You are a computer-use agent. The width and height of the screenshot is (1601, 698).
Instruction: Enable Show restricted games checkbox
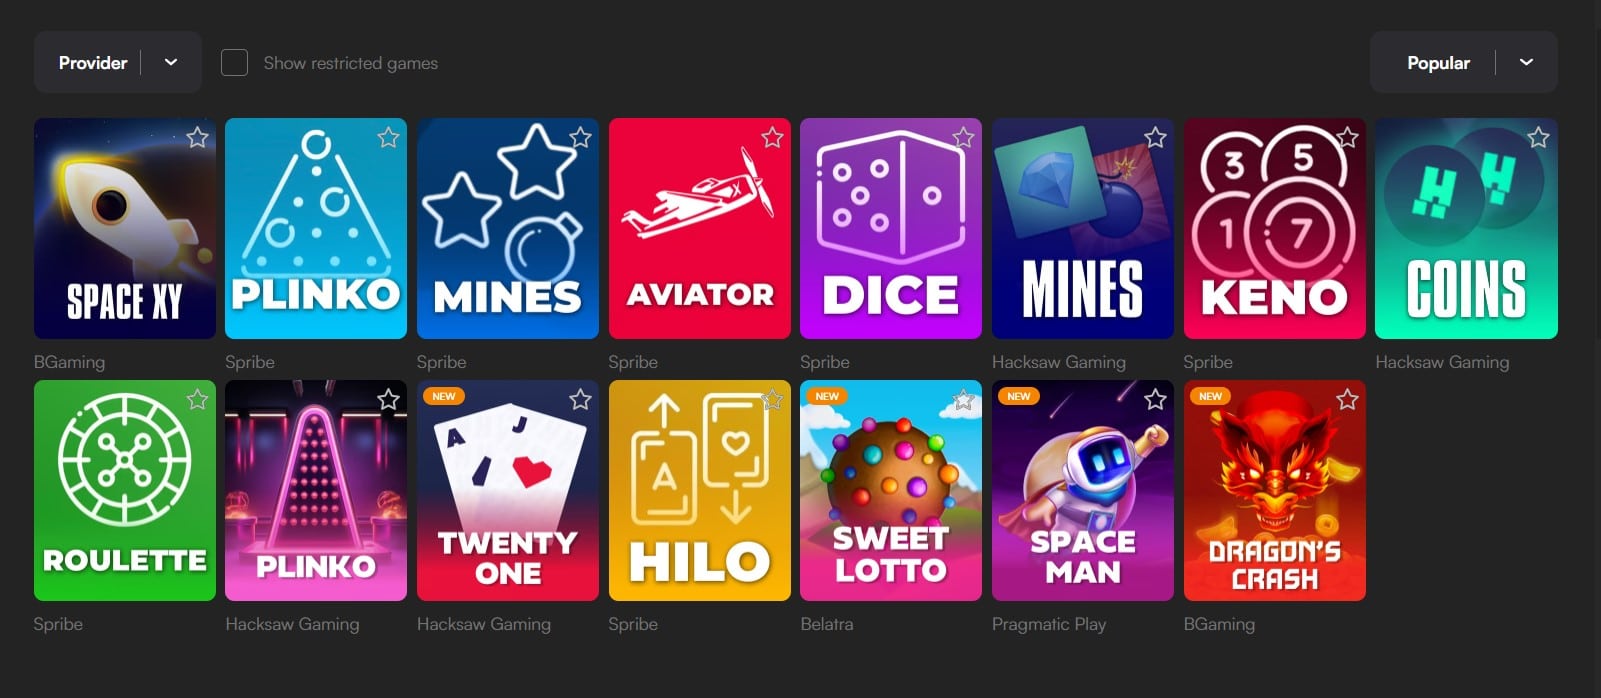tap(234, 62)
